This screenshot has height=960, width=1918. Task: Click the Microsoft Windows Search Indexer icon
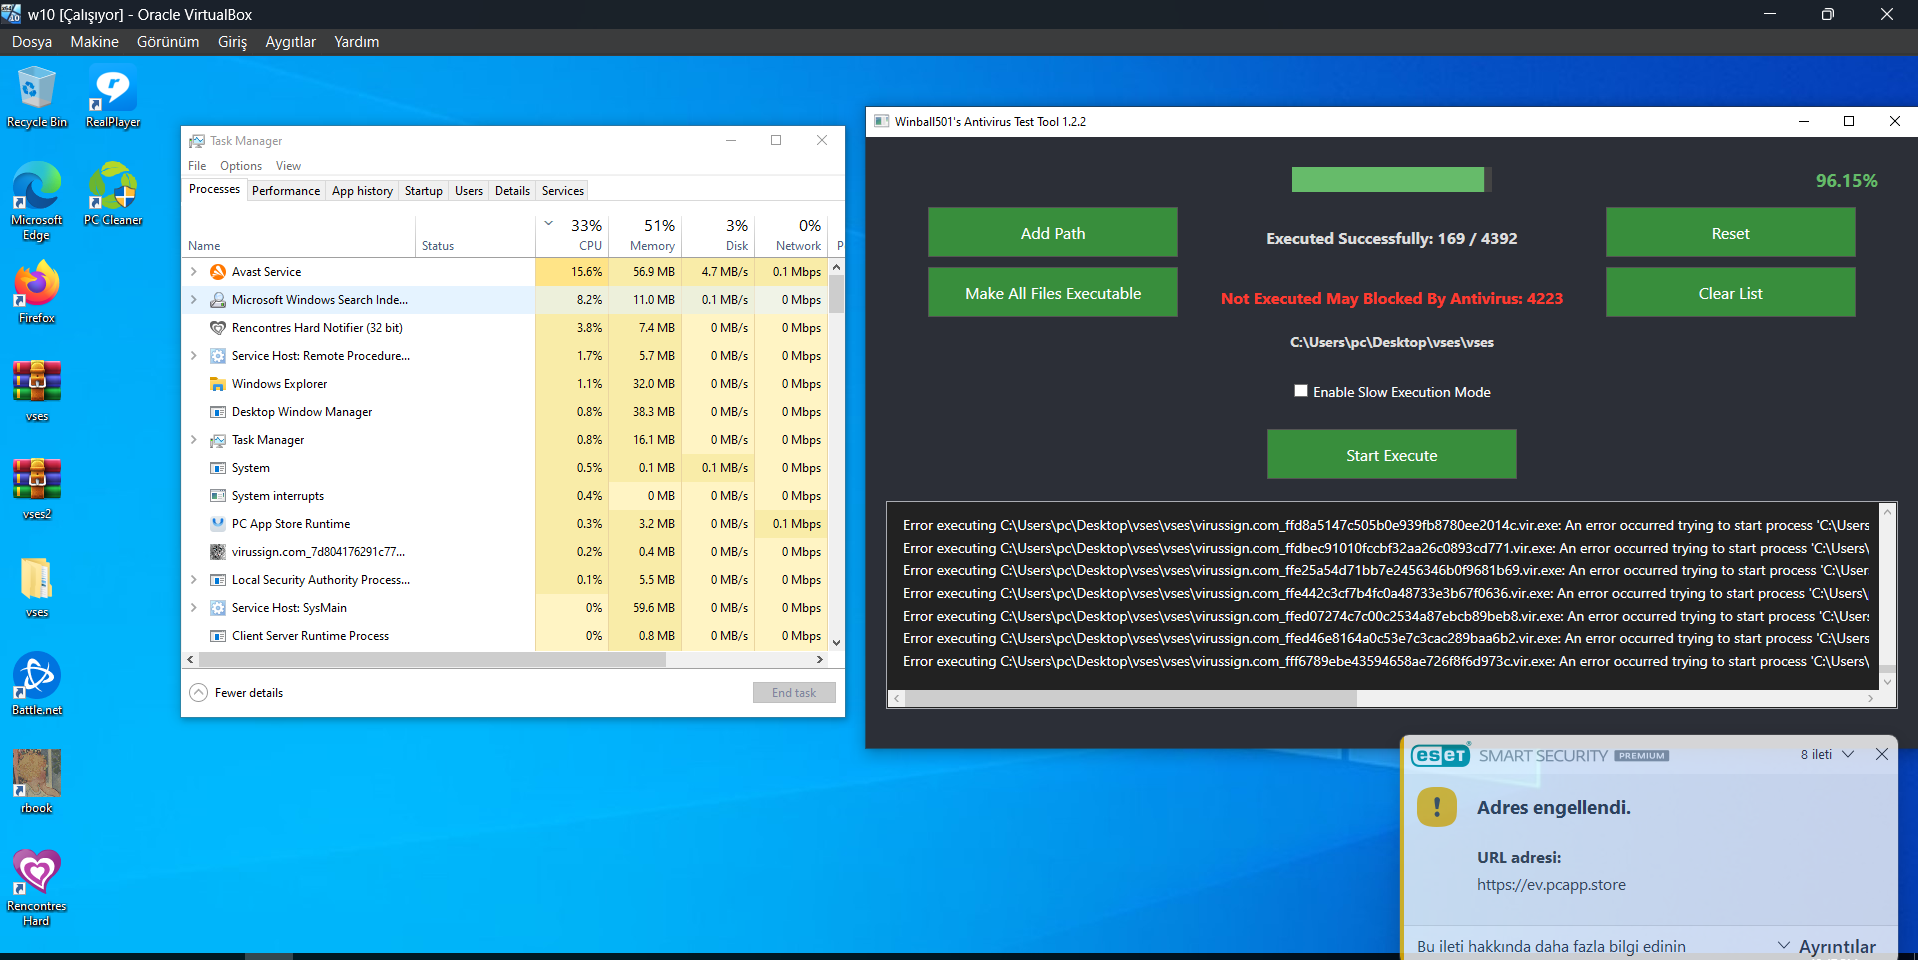217,300
